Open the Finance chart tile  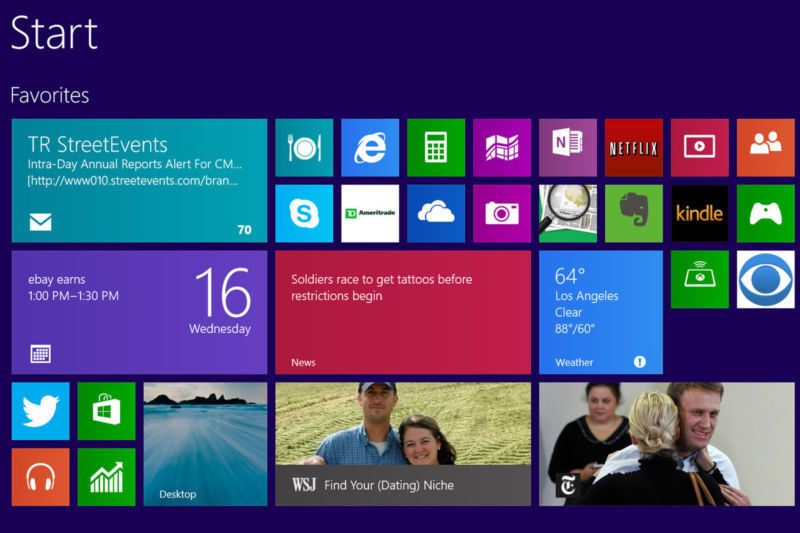106,477
